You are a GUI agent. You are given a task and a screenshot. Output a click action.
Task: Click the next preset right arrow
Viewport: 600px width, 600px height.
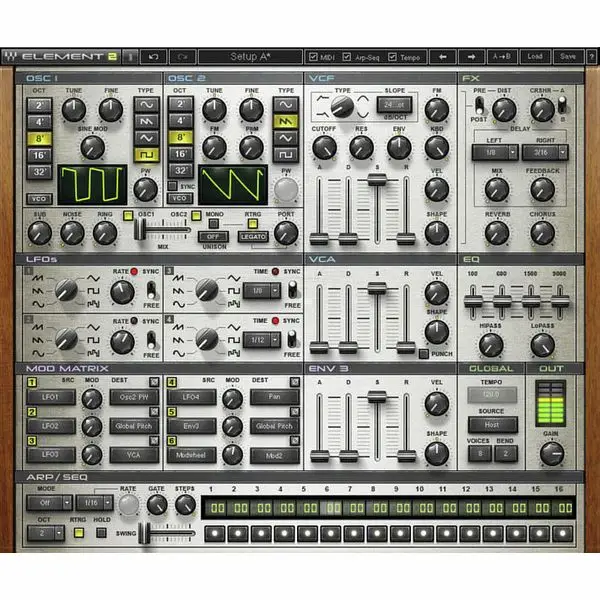(471, 56)
